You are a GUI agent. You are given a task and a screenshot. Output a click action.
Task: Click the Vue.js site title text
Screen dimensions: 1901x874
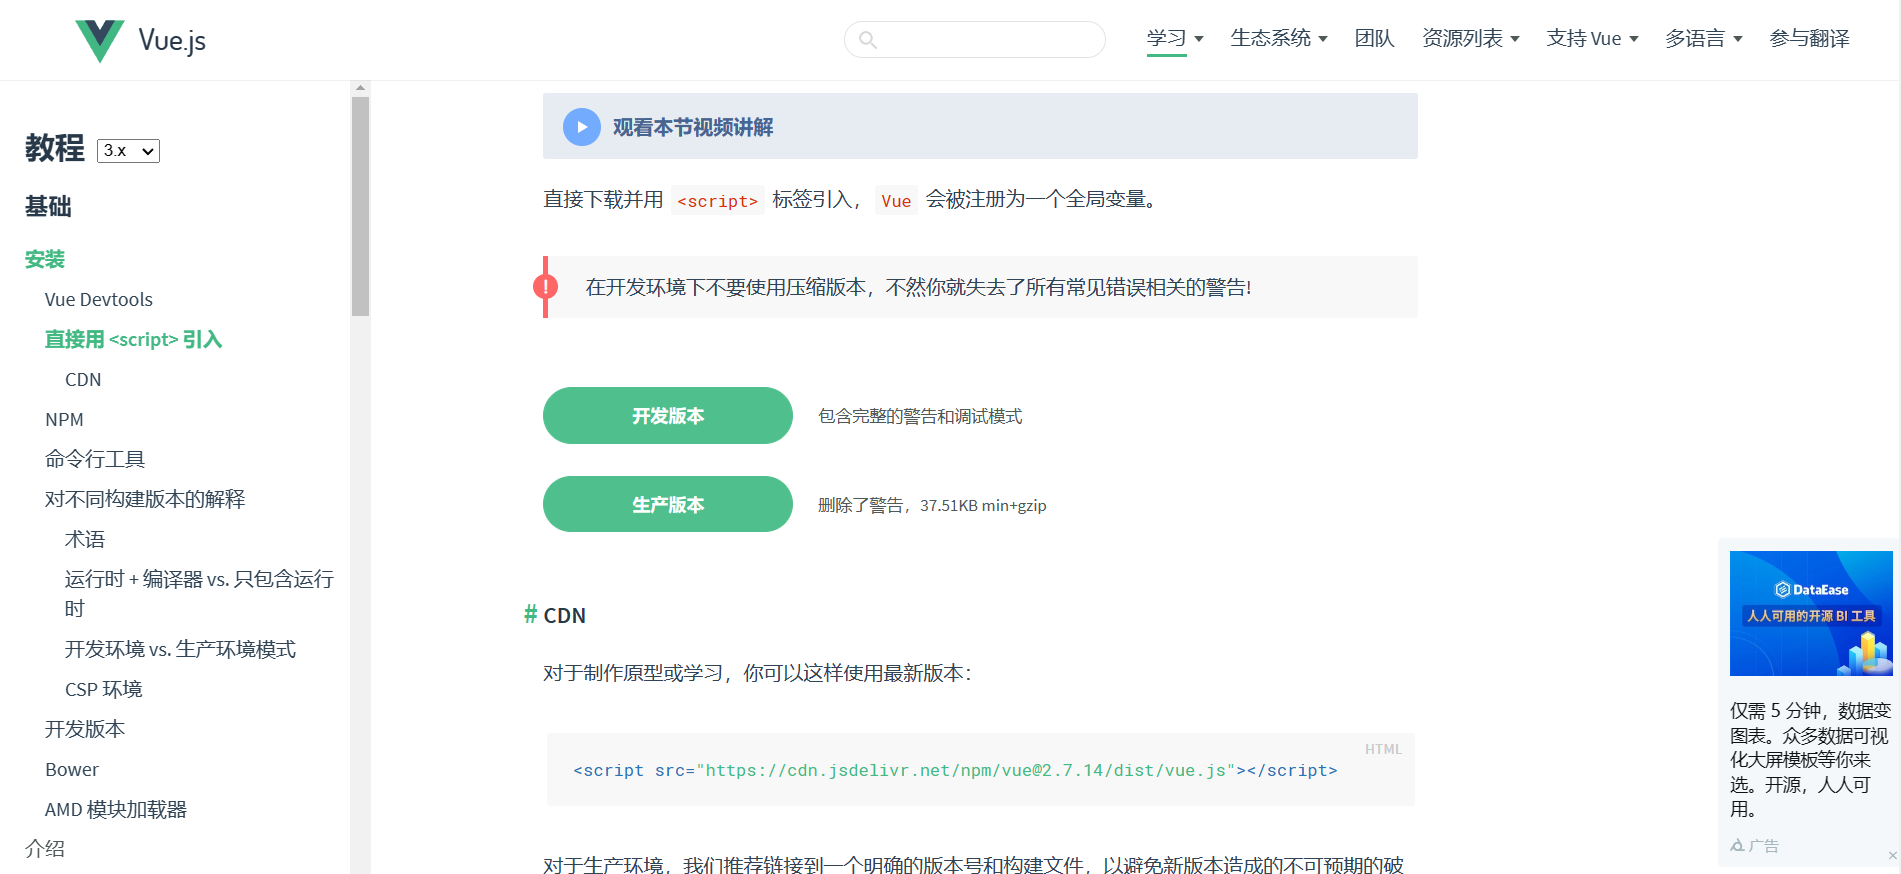pyautogui.click(x=172, y=40)
